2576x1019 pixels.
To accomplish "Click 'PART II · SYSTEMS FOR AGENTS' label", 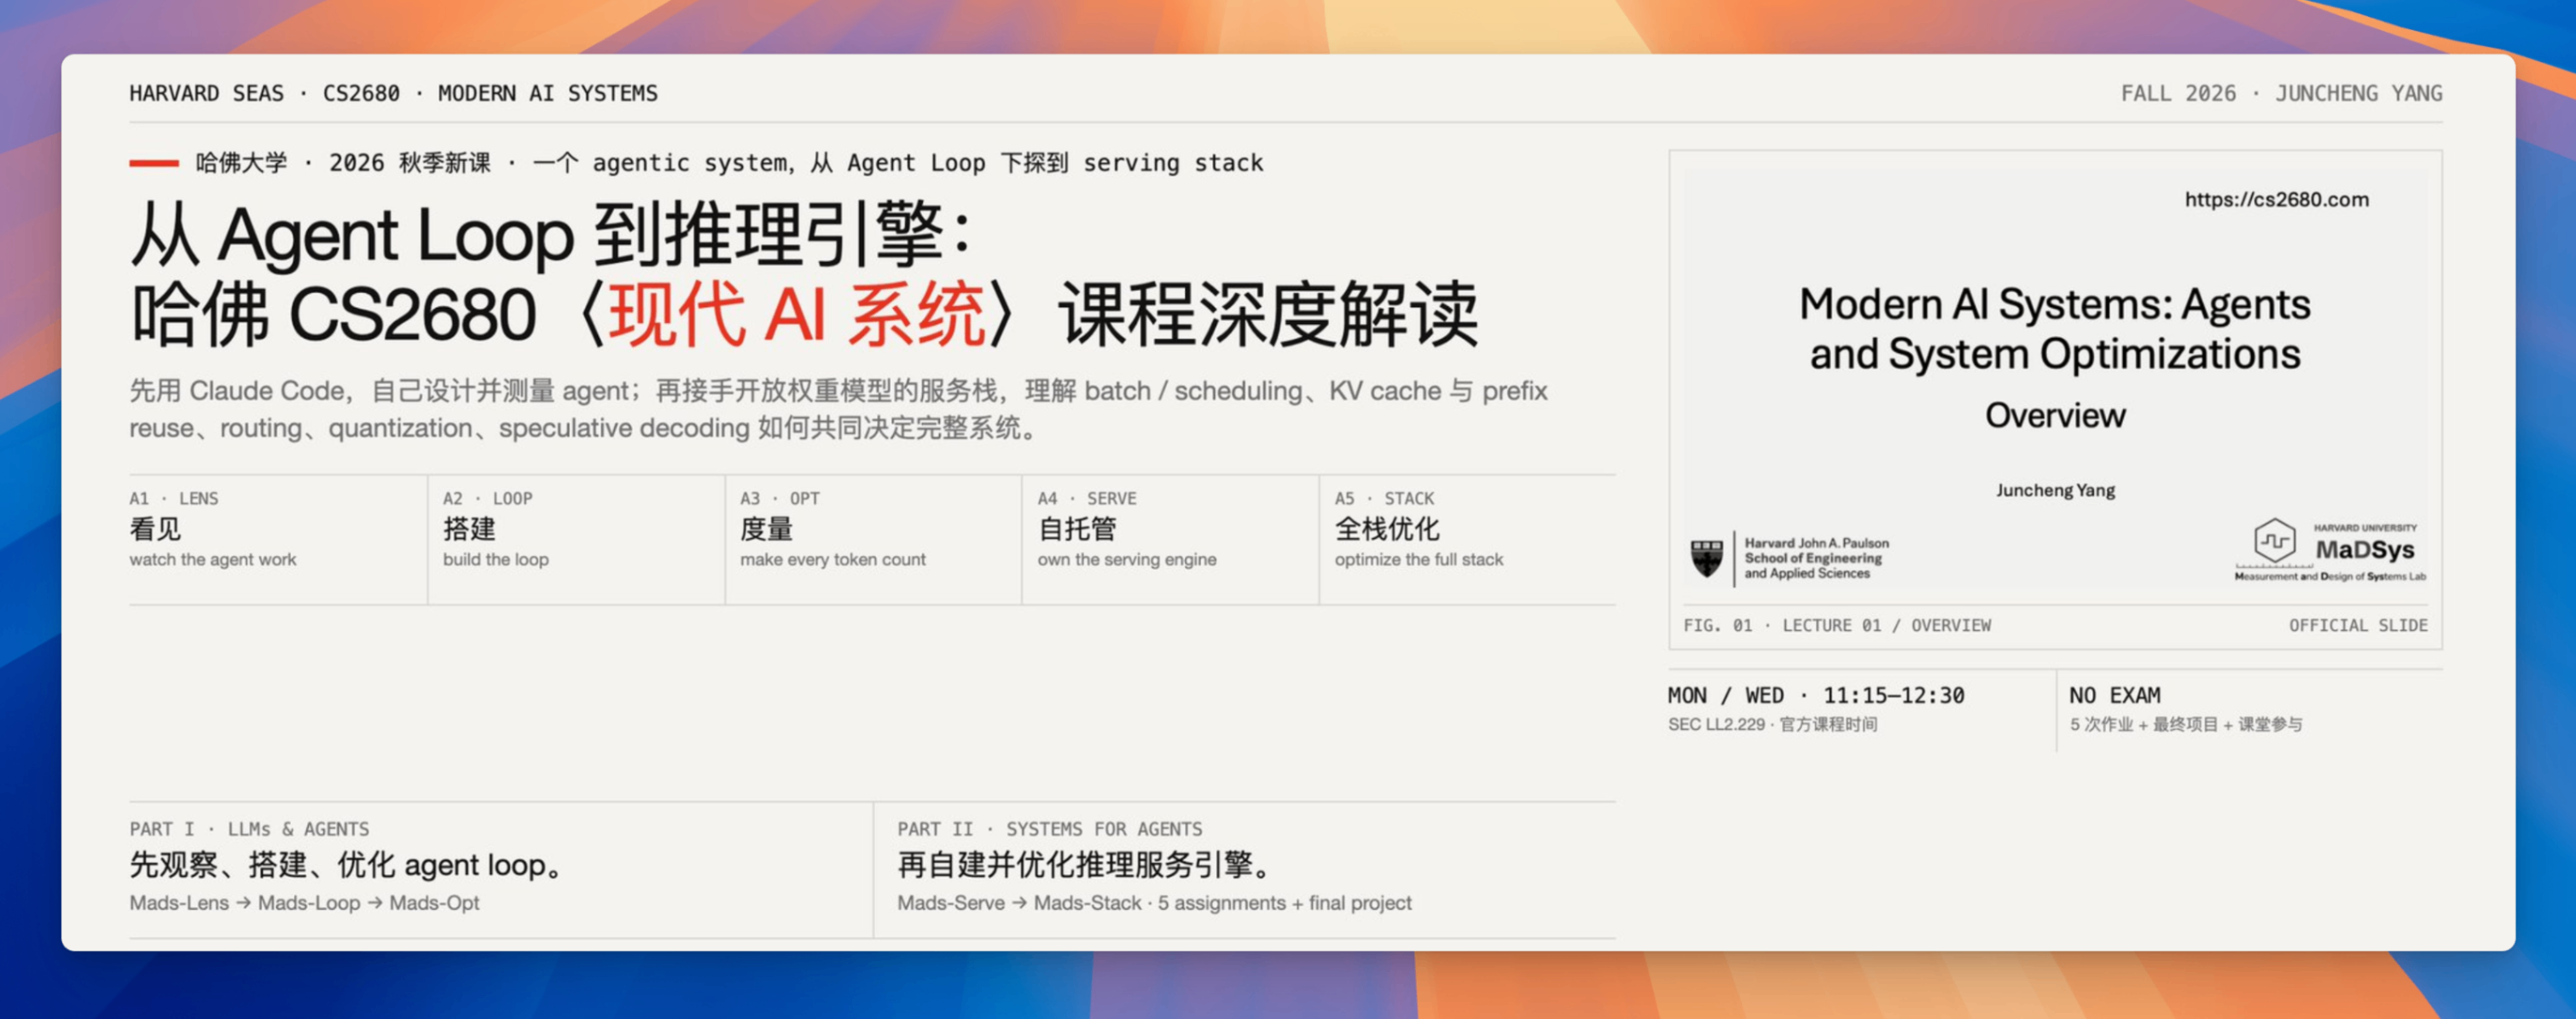I will (x=1049, y=829).
